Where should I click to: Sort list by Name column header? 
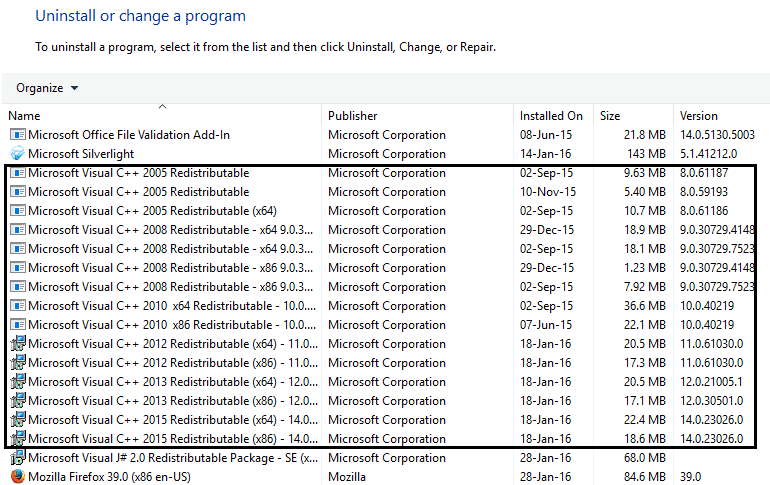pos(24,116)
